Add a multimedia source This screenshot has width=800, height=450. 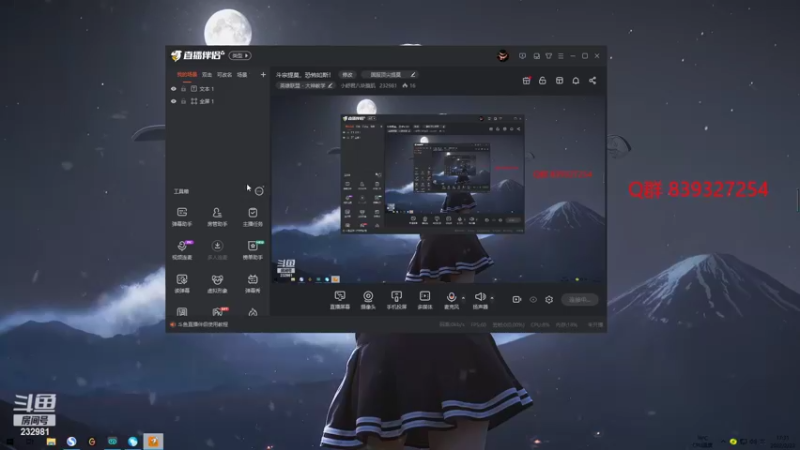point(424,300)
